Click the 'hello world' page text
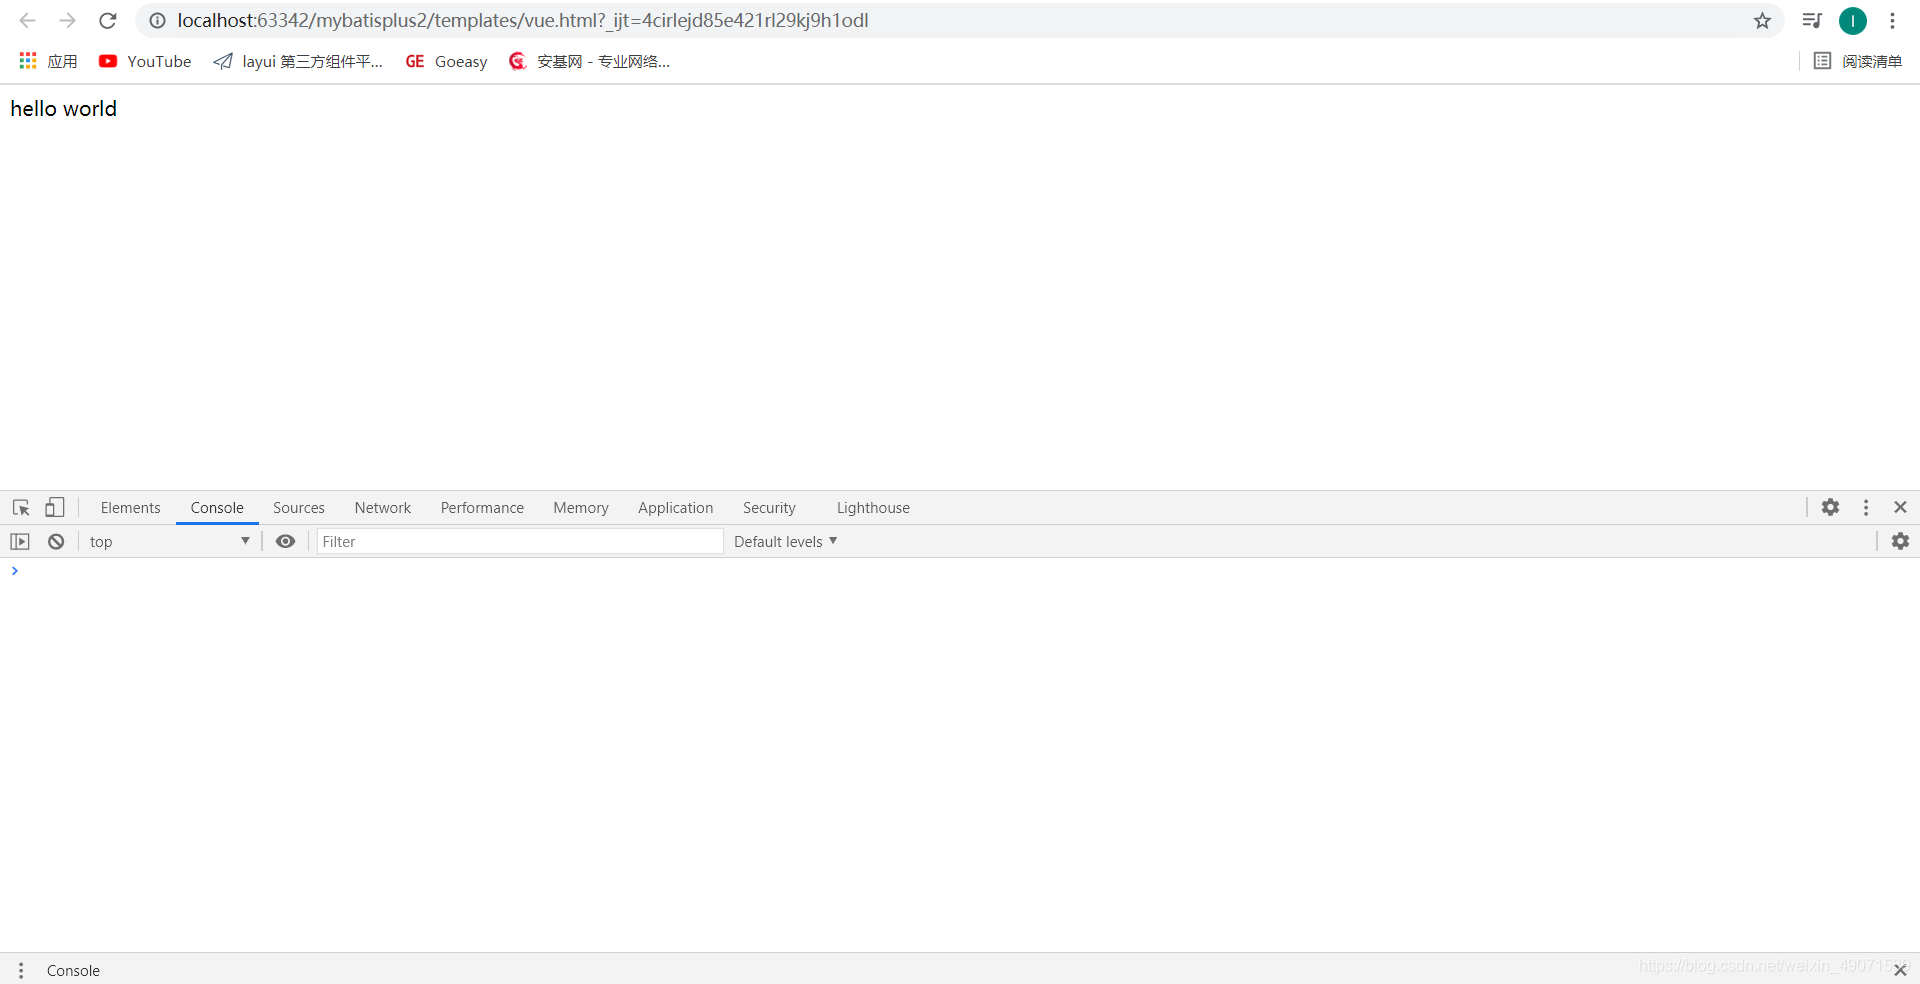This screenshot has height=984, width=1920. click(64, 108)
